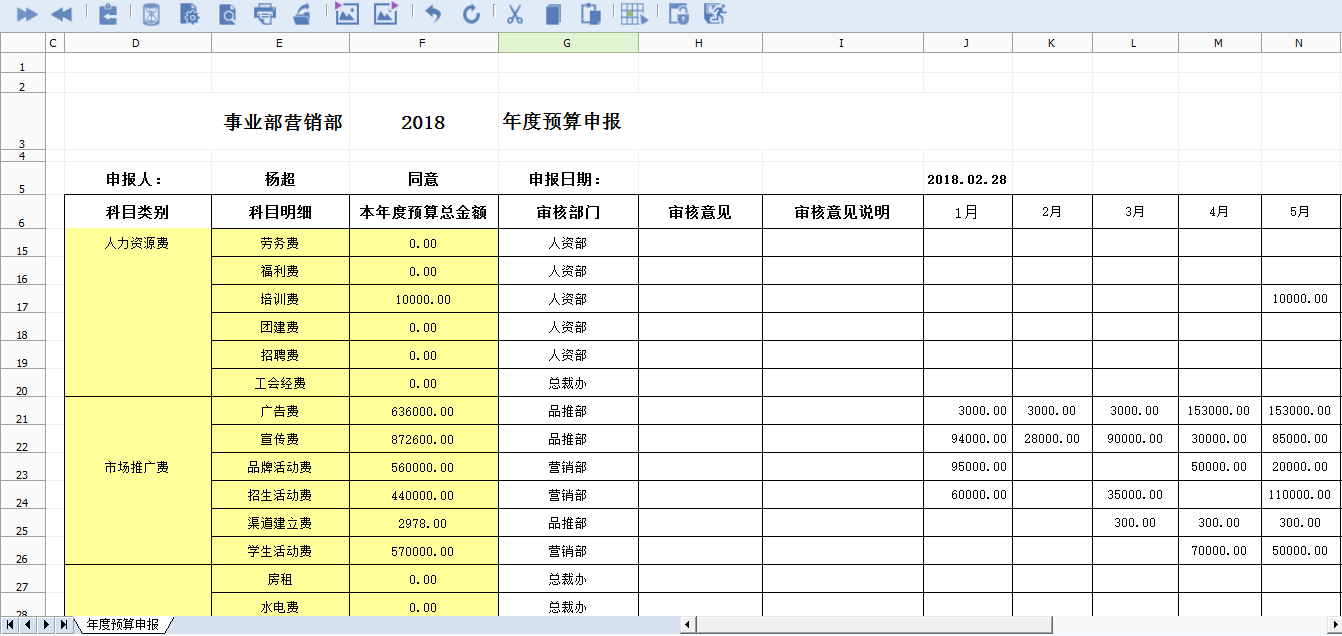Select the column G header
This screenshot has height=636, width=1342.
(x=567, y=42)
